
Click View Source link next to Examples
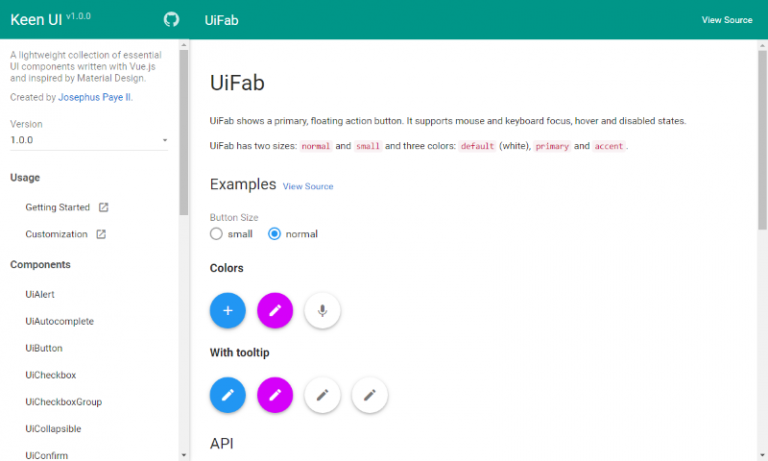point(308,186)
